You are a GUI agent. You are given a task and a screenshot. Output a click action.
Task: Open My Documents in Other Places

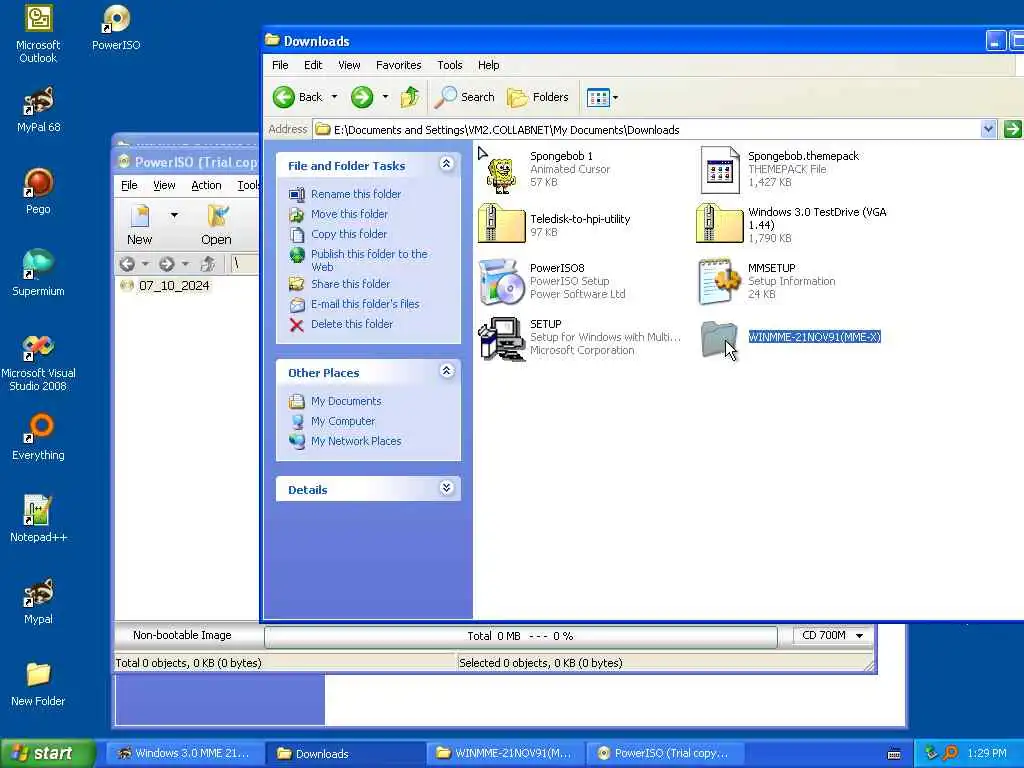(346, 401)
